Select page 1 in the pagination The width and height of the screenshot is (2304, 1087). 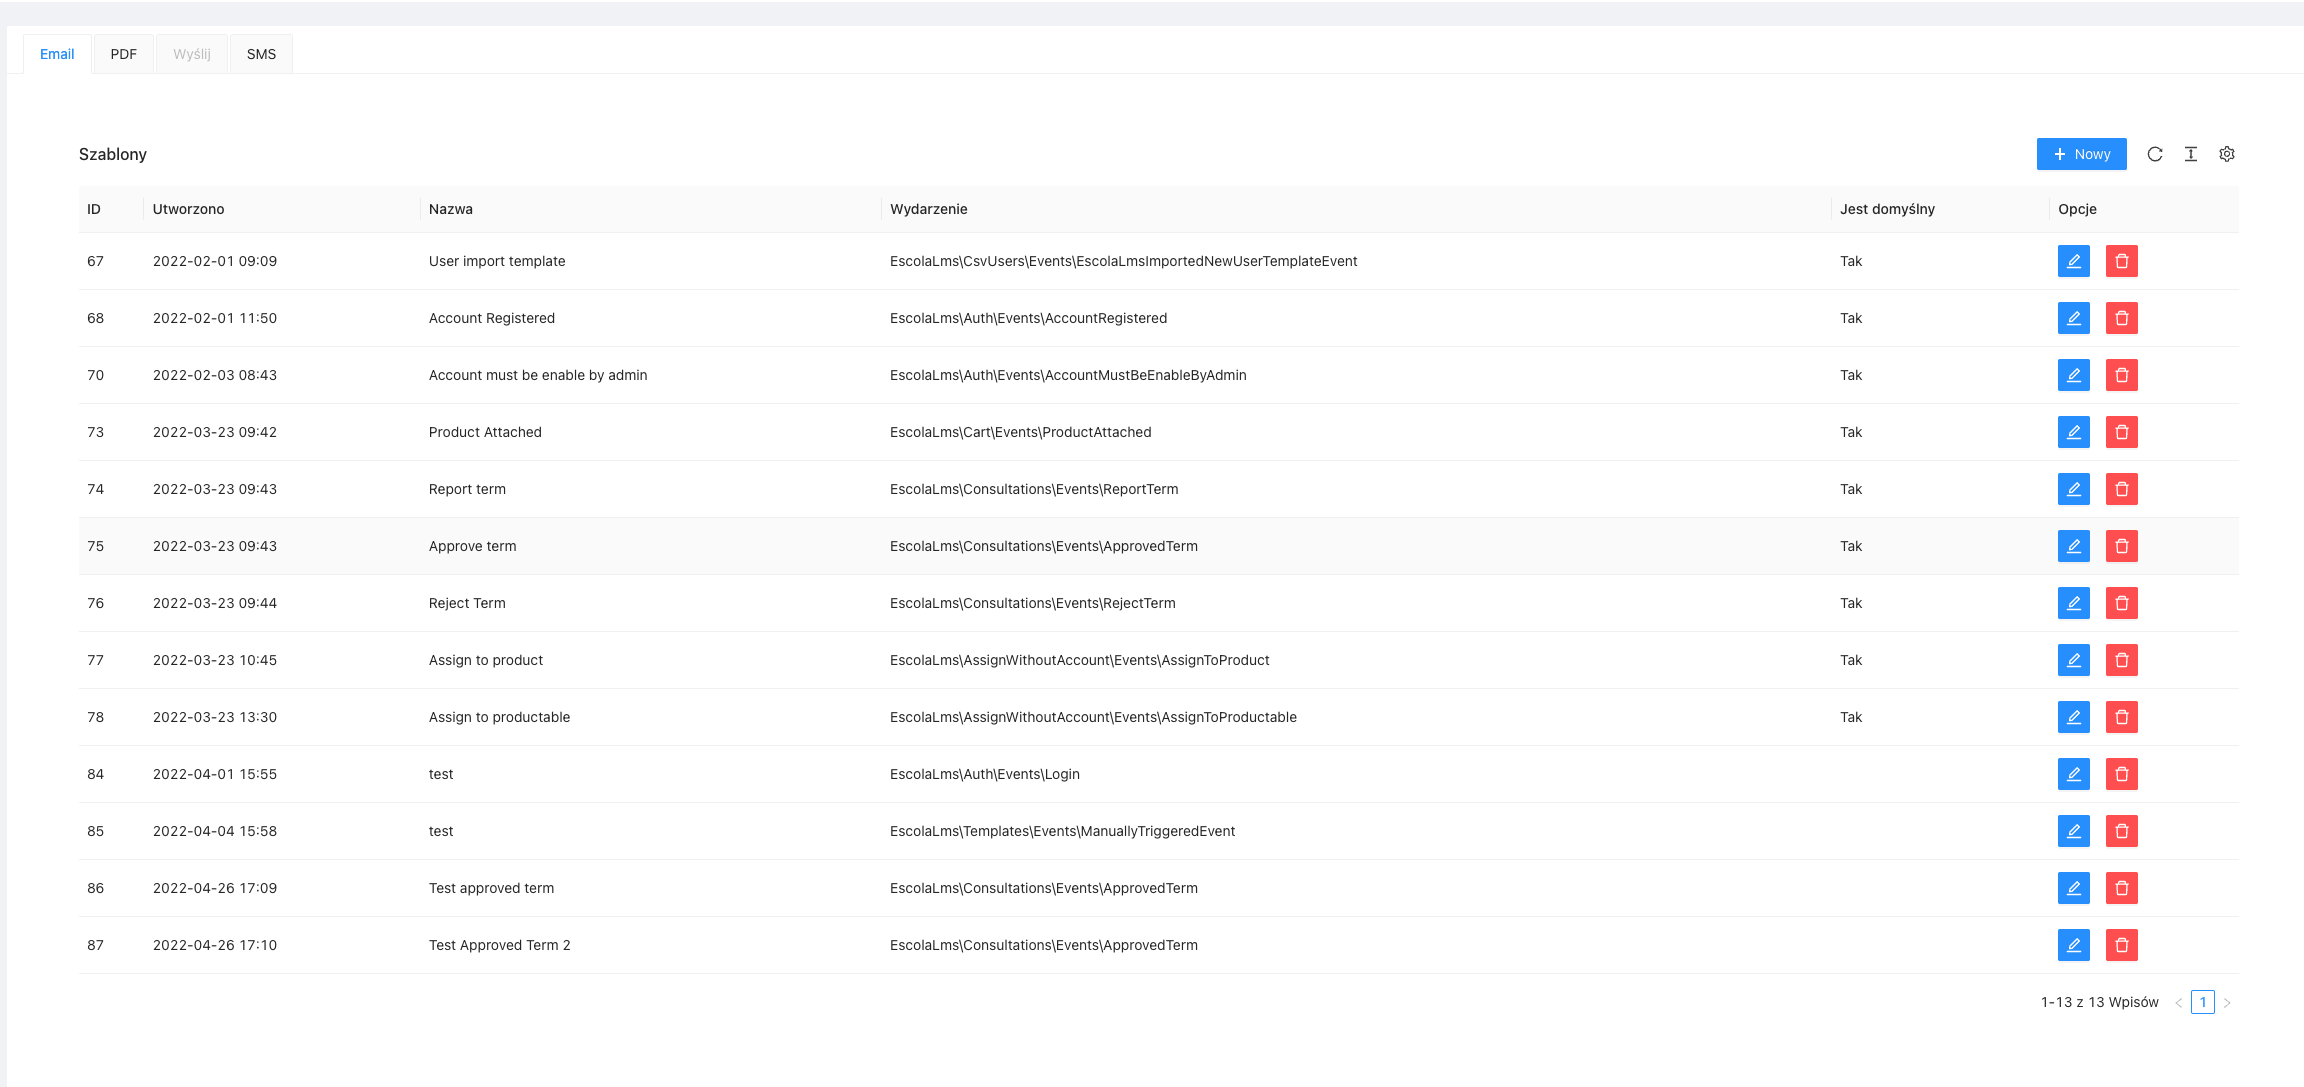[2203, 1002]
